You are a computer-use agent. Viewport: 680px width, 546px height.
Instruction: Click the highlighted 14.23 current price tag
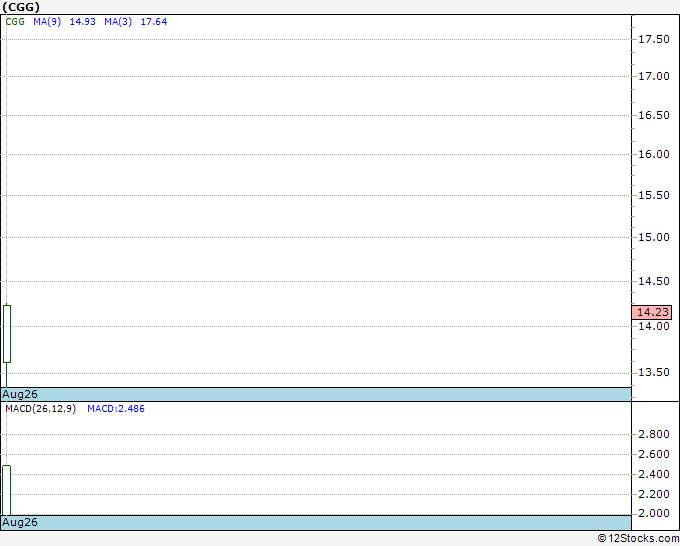652,312
